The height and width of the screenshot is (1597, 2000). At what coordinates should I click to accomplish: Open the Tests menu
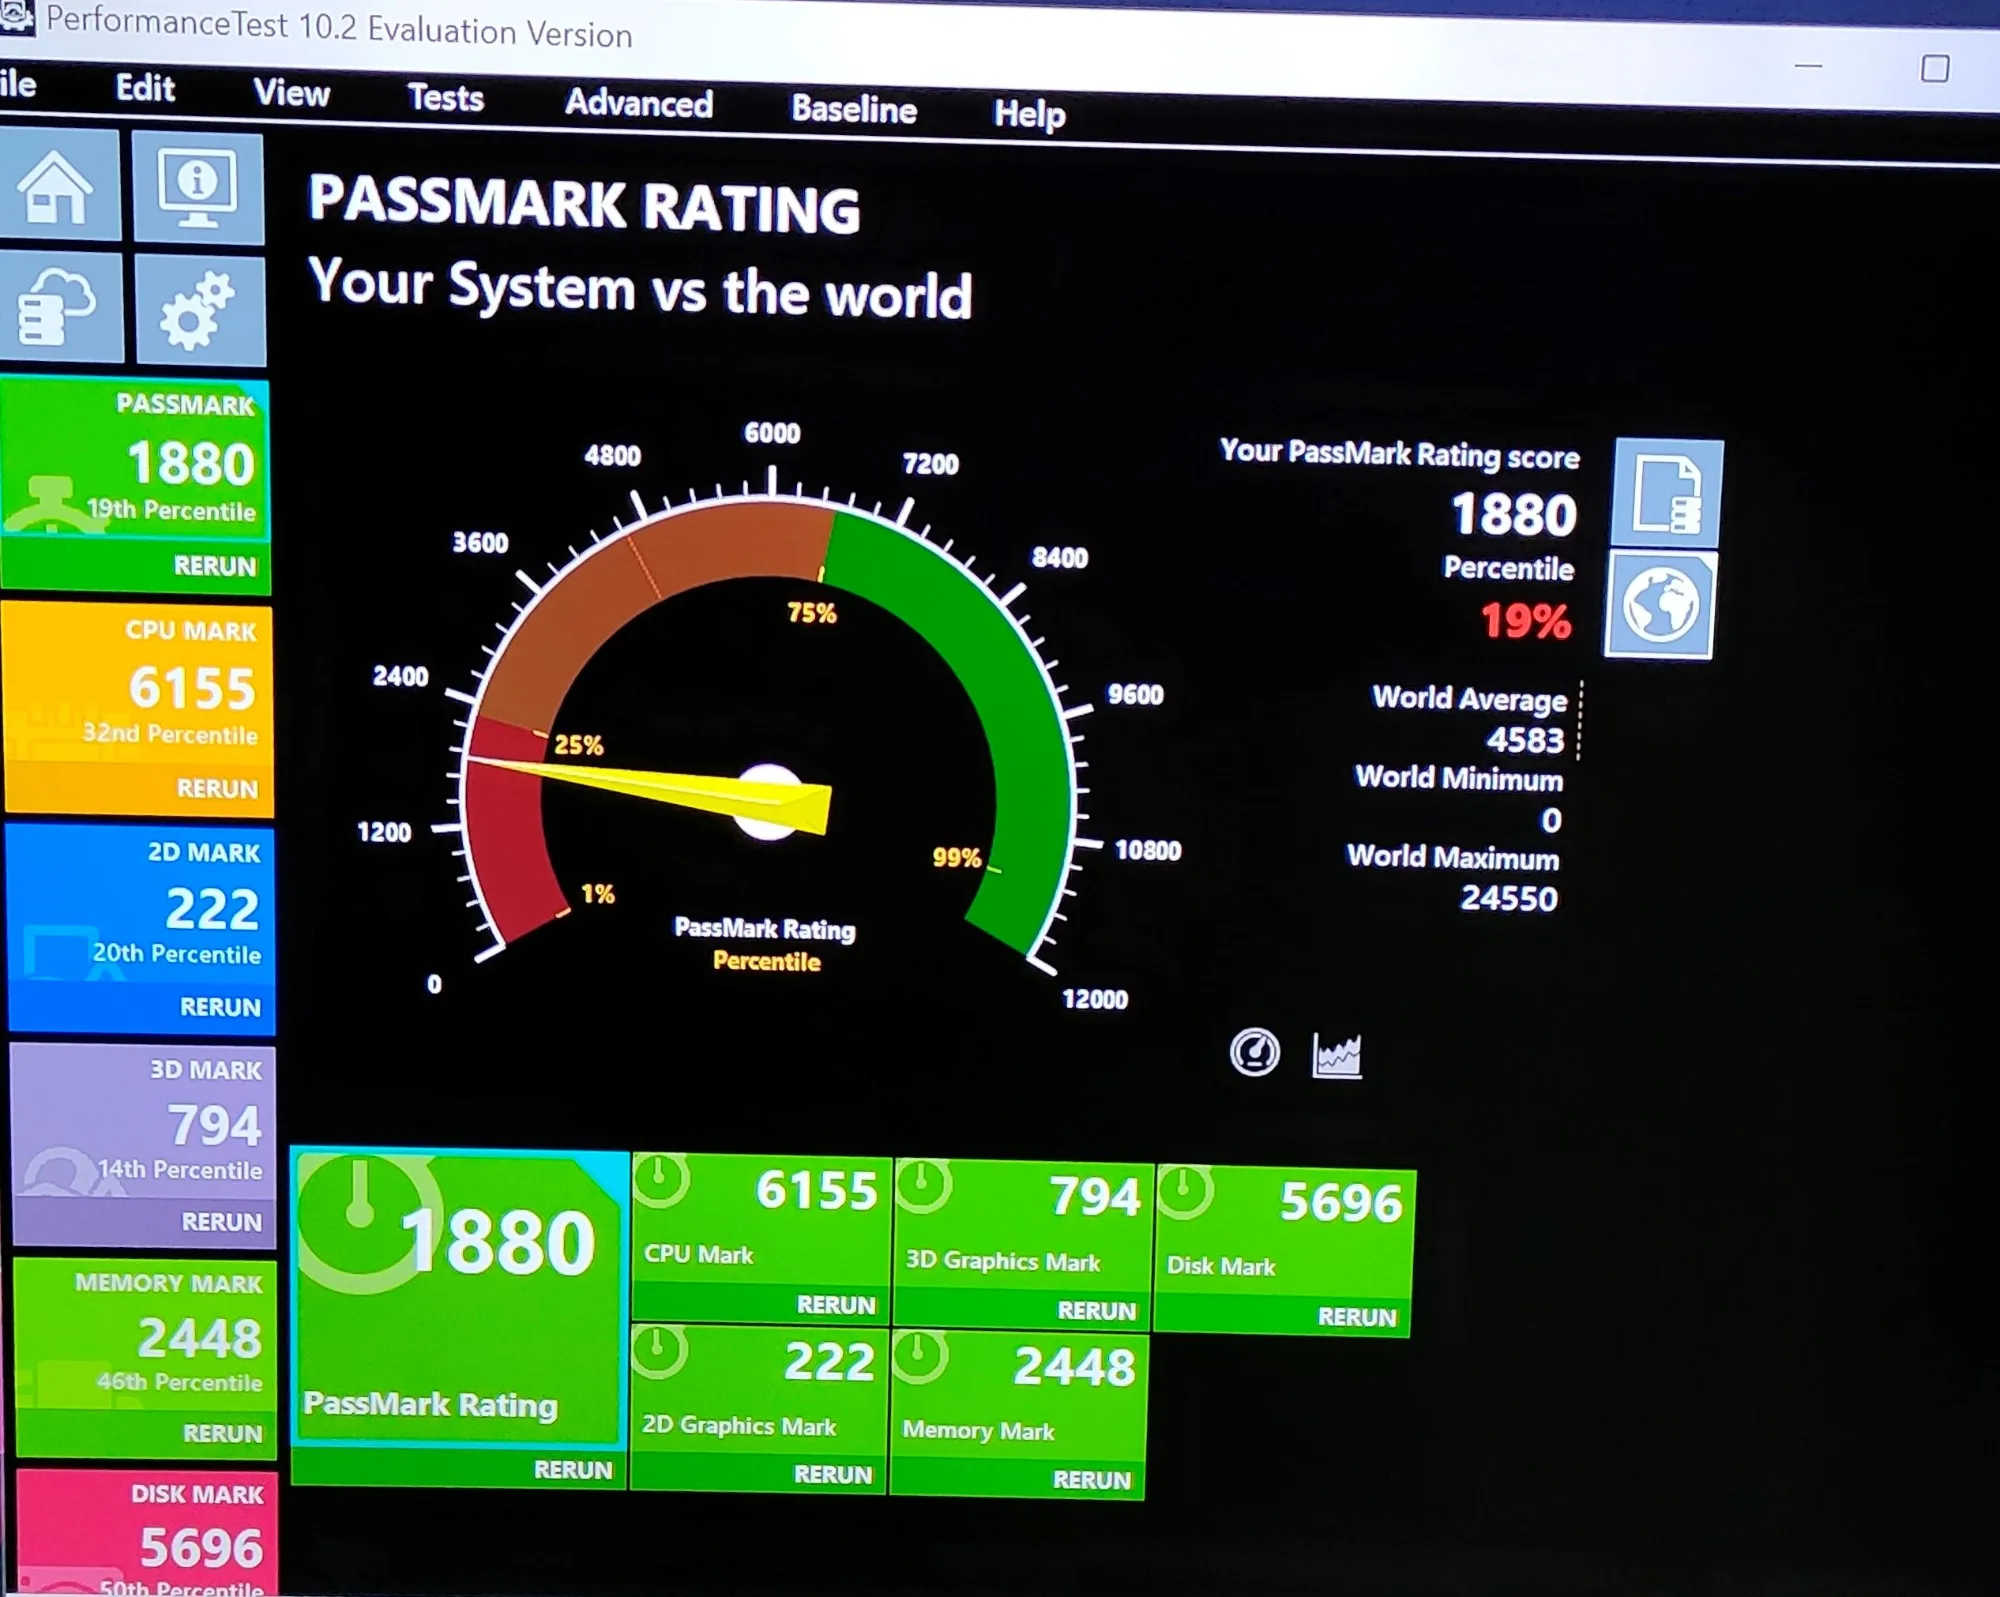[x=445, y=98]
